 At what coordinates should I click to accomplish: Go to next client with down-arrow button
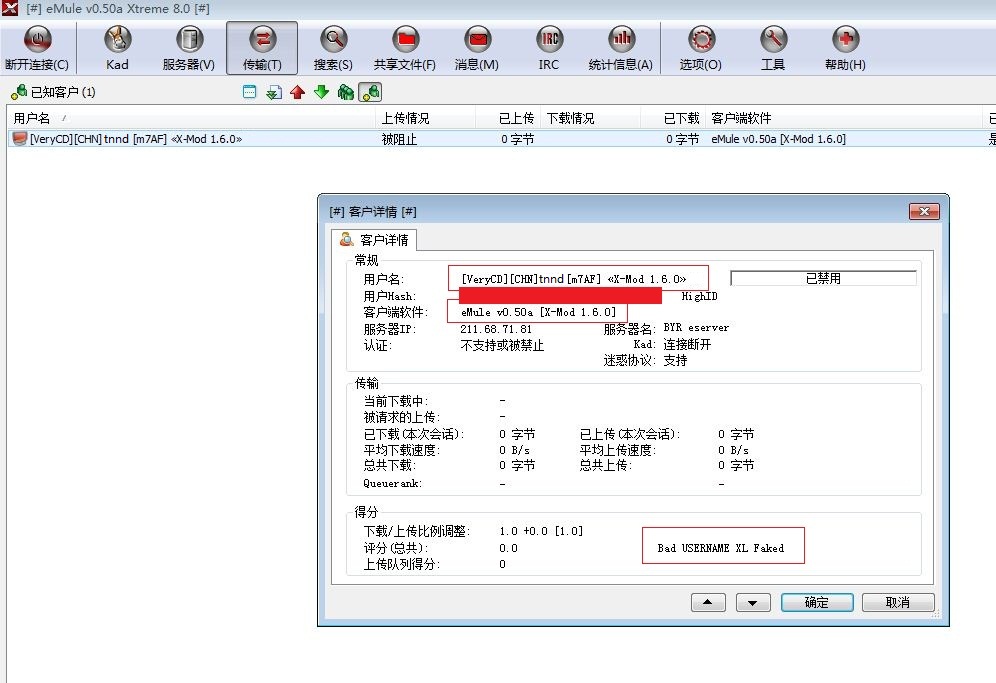pos(753,602)
